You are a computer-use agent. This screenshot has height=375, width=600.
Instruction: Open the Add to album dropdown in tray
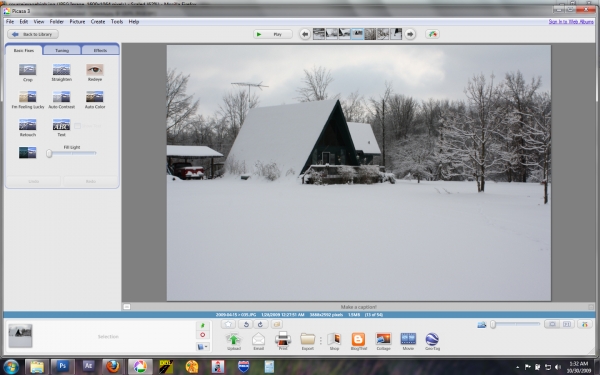click(203, 347)
